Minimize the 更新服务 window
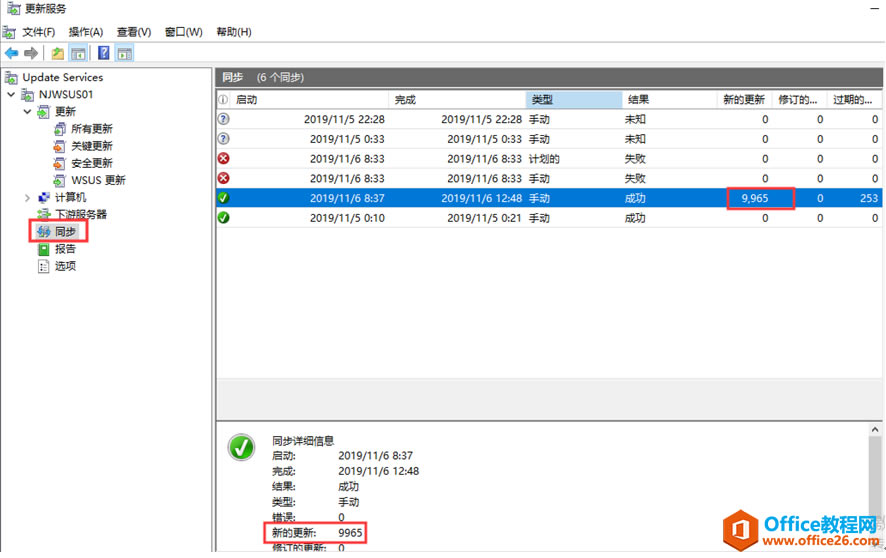The image size is (886, 558). [x=875, y=8]
